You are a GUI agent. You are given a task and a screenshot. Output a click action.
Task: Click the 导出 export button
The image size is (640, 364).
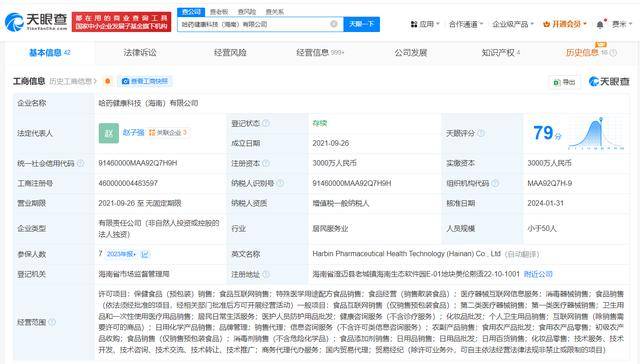(564, 82)
